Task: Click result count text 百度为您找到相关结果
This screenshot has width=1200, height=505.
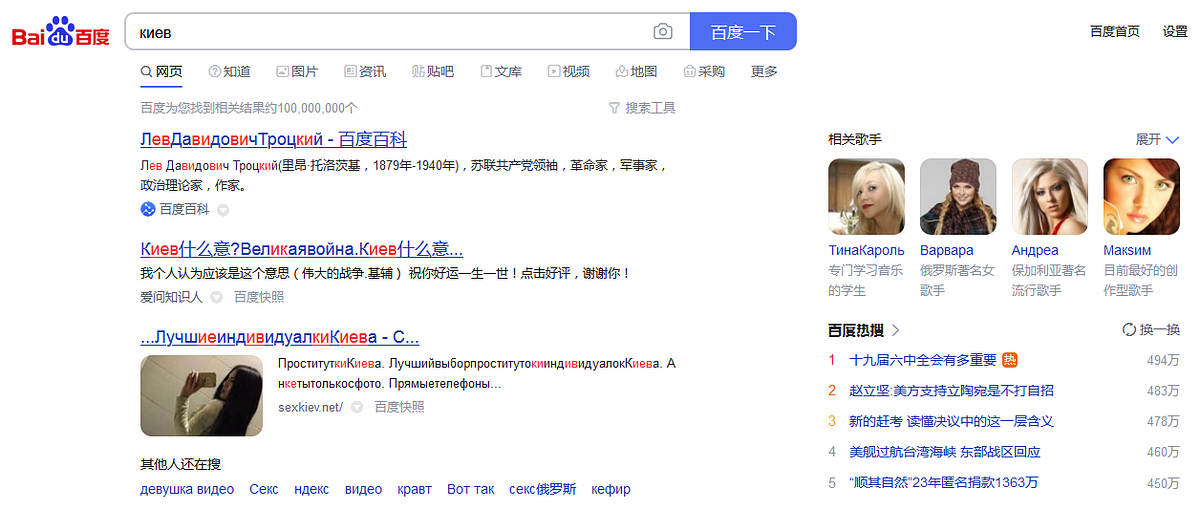Action: (249, 108)
